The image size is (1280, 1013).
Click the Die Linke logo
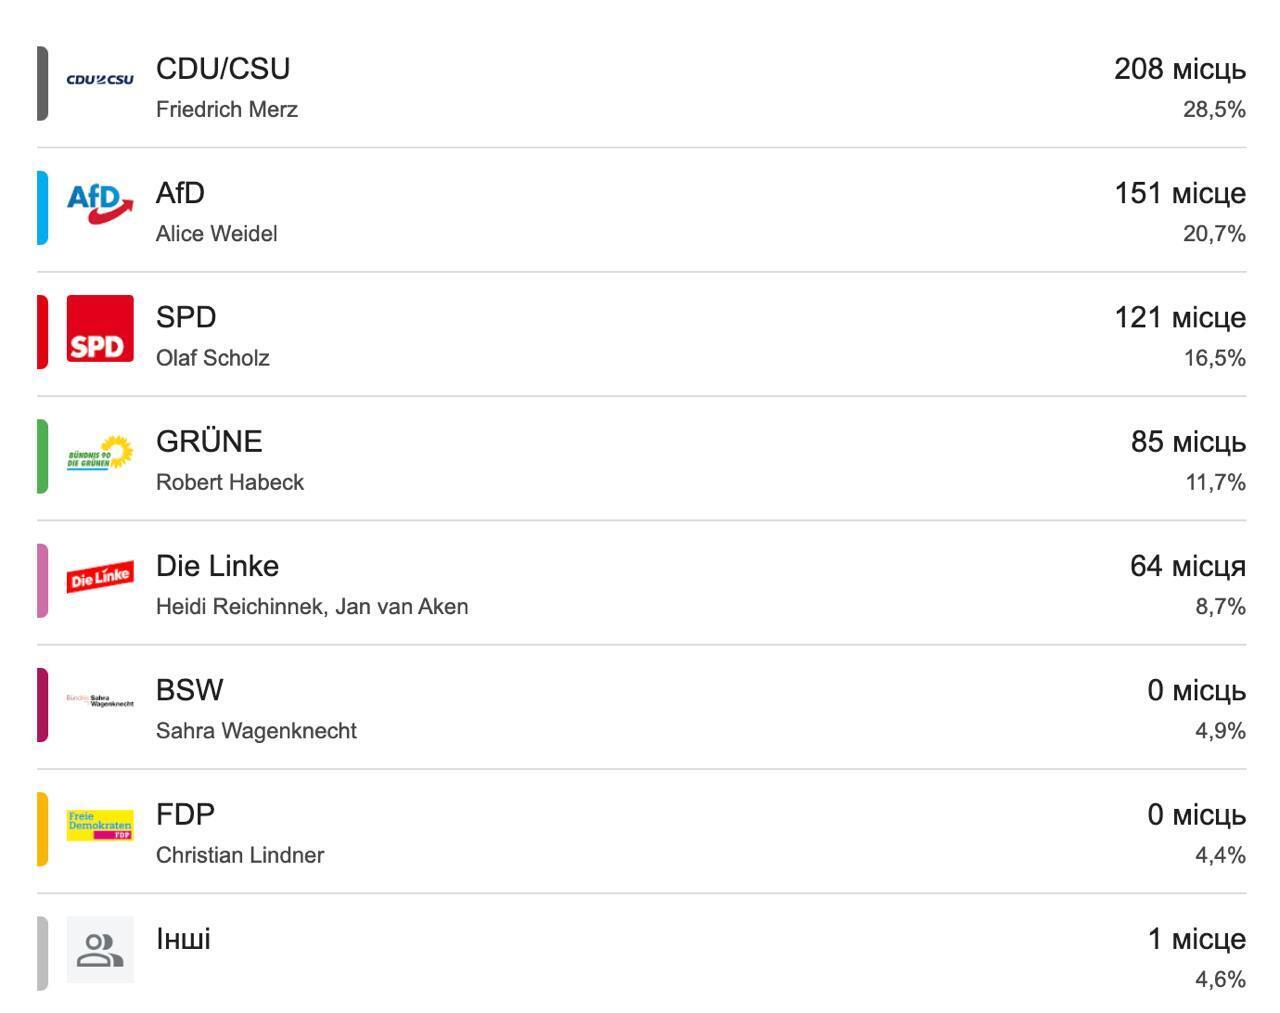pyautogui.click(x=100, y=577)
